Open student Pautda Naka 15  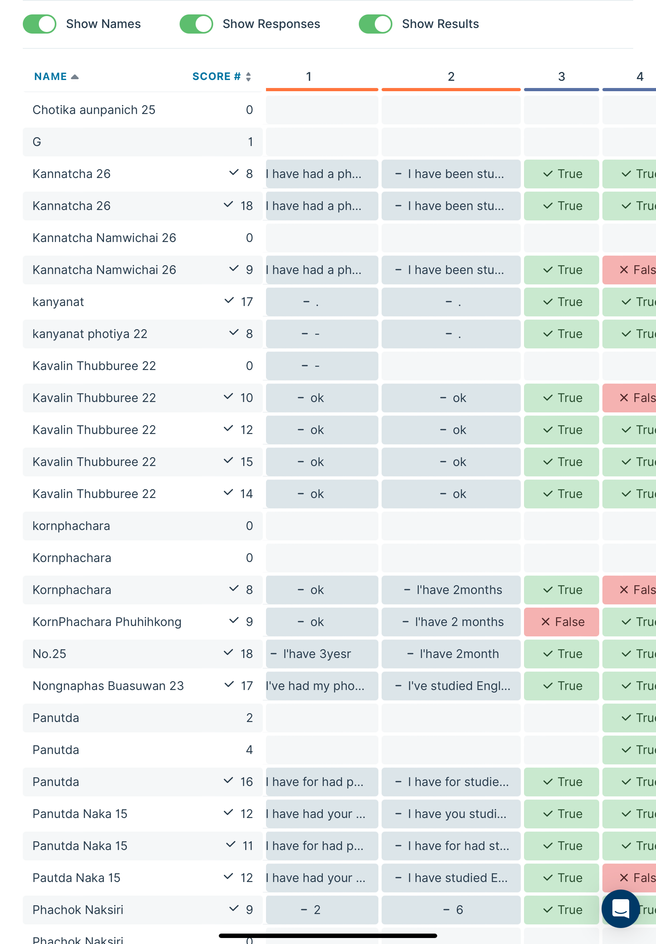pyautogui.click(x=76, y=878)
